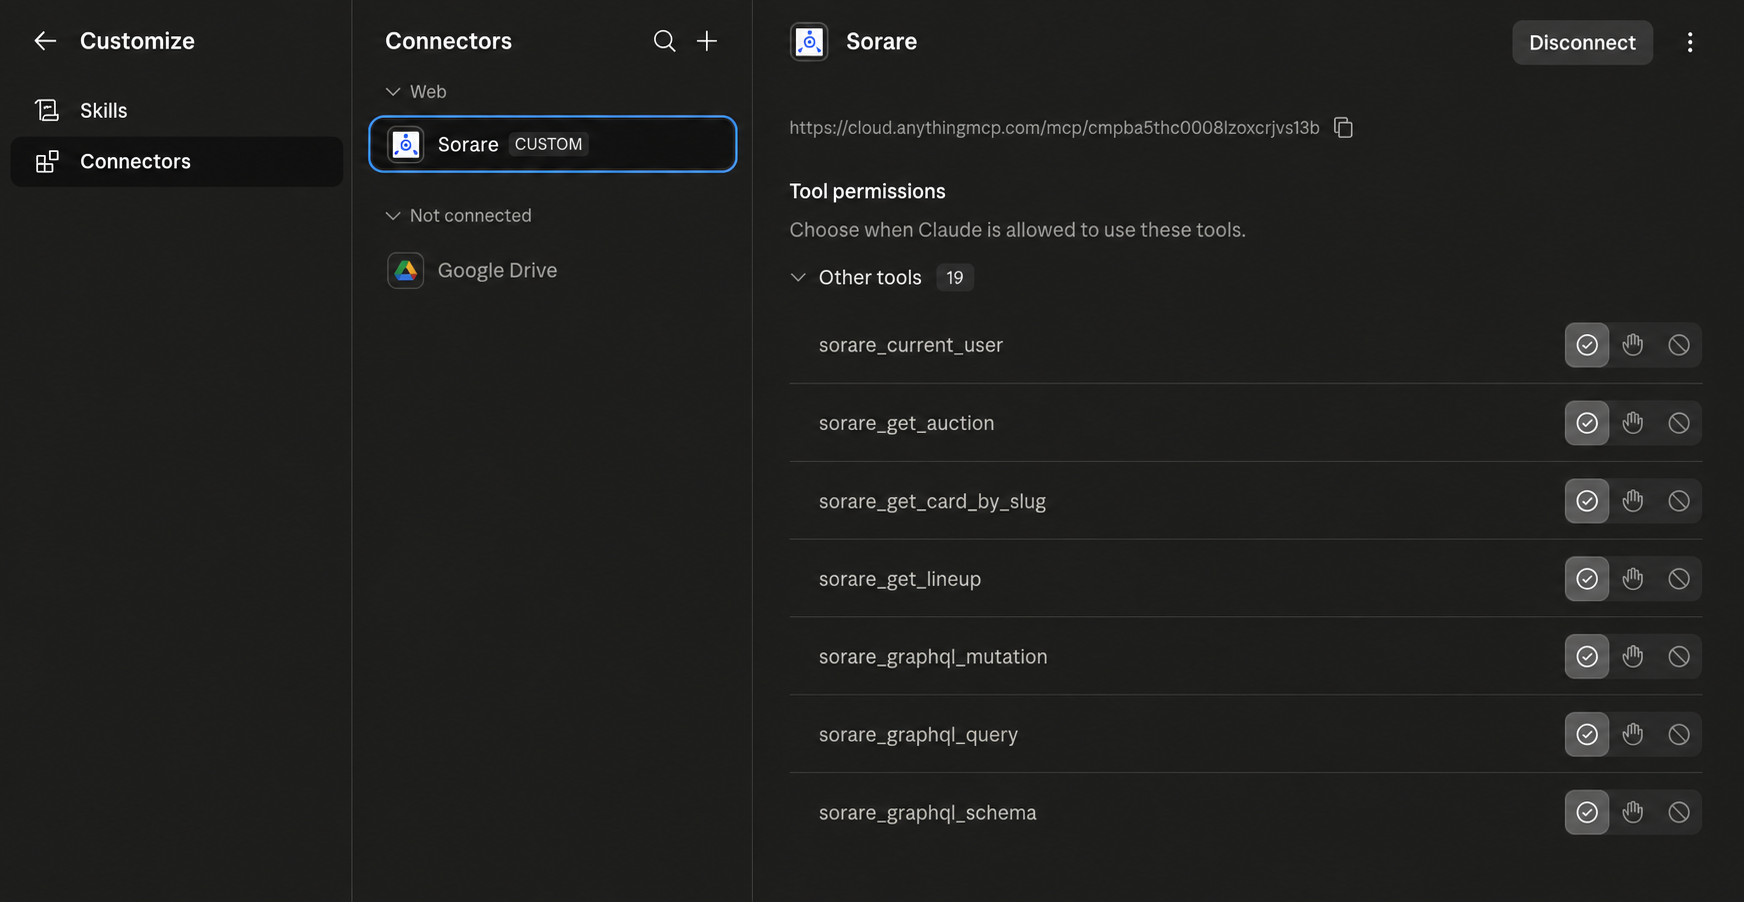1744x902 pixels.
Task: Copy the Sorare MCP URL
Action: point(1343,128)
